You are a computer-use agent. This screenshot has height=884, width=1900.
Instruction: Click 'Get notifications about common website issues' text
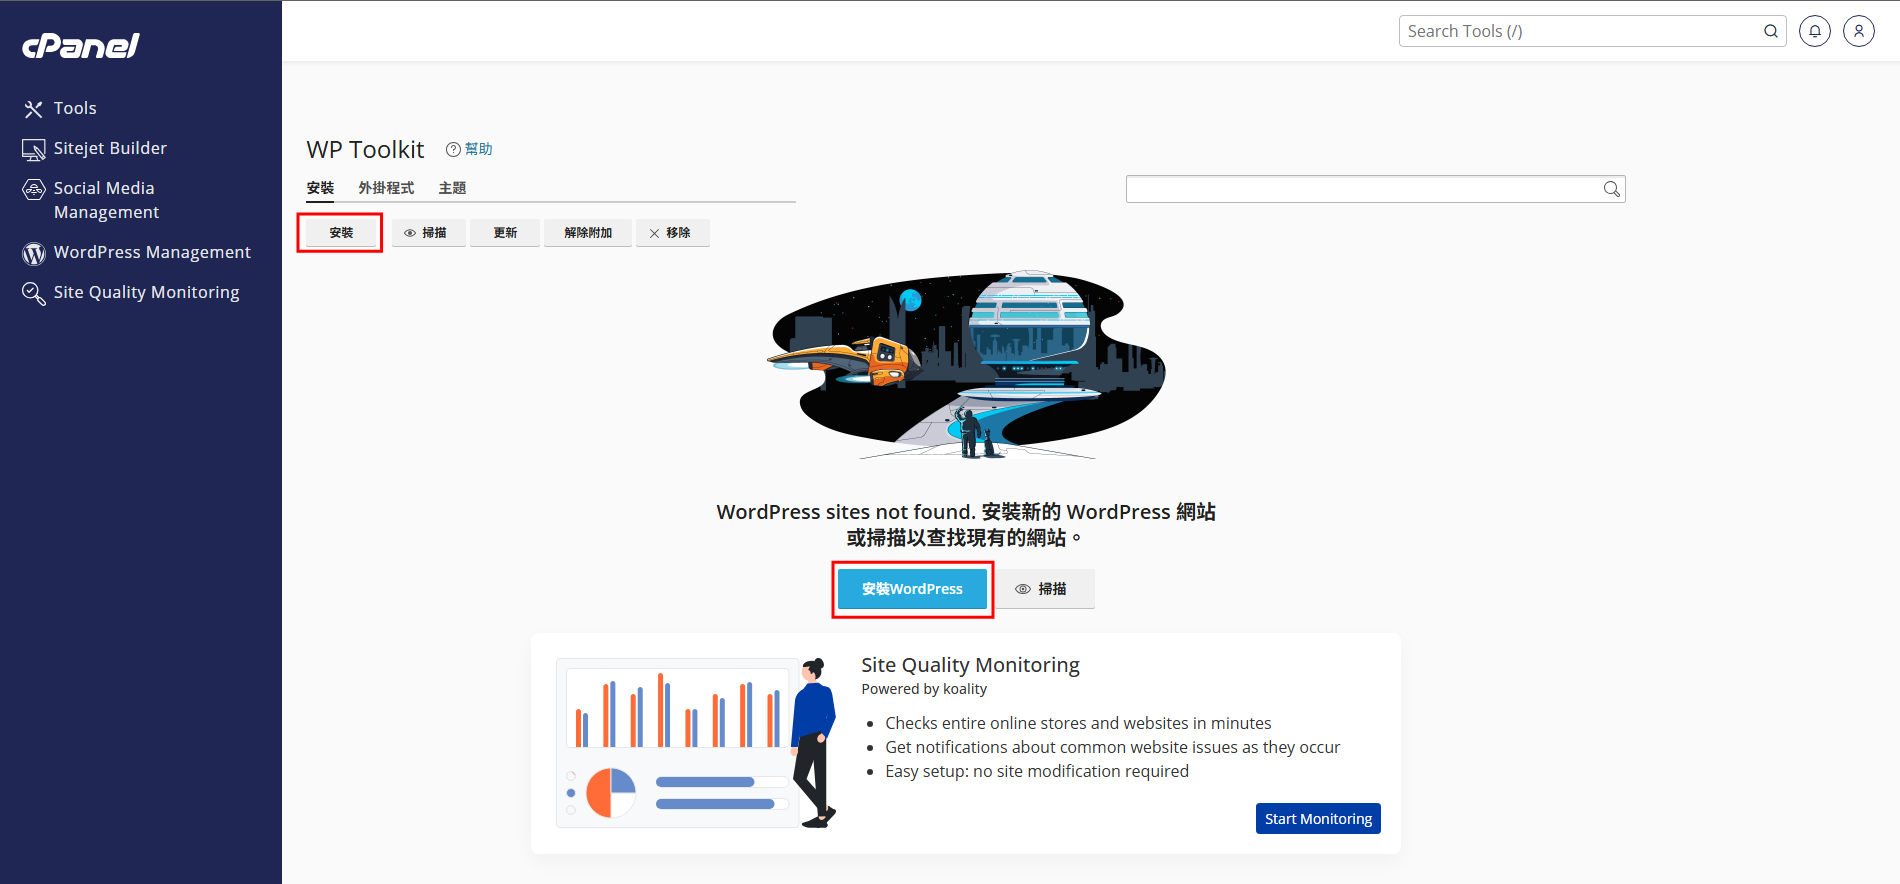(x=1112, y=747)
